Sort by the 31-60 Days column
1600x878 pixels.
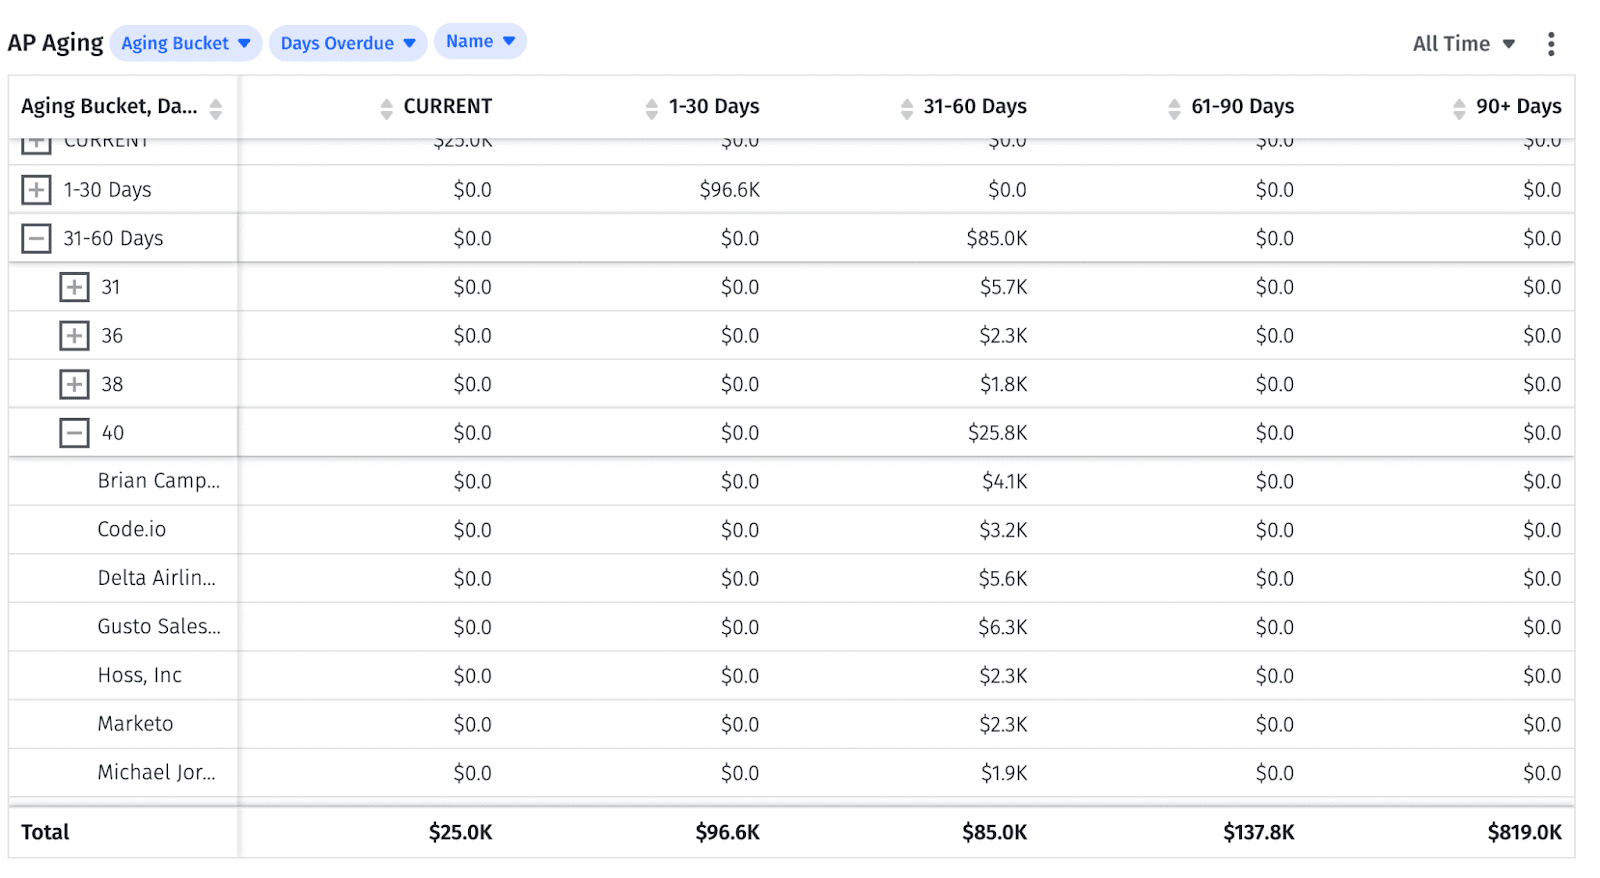coord(907,108)
